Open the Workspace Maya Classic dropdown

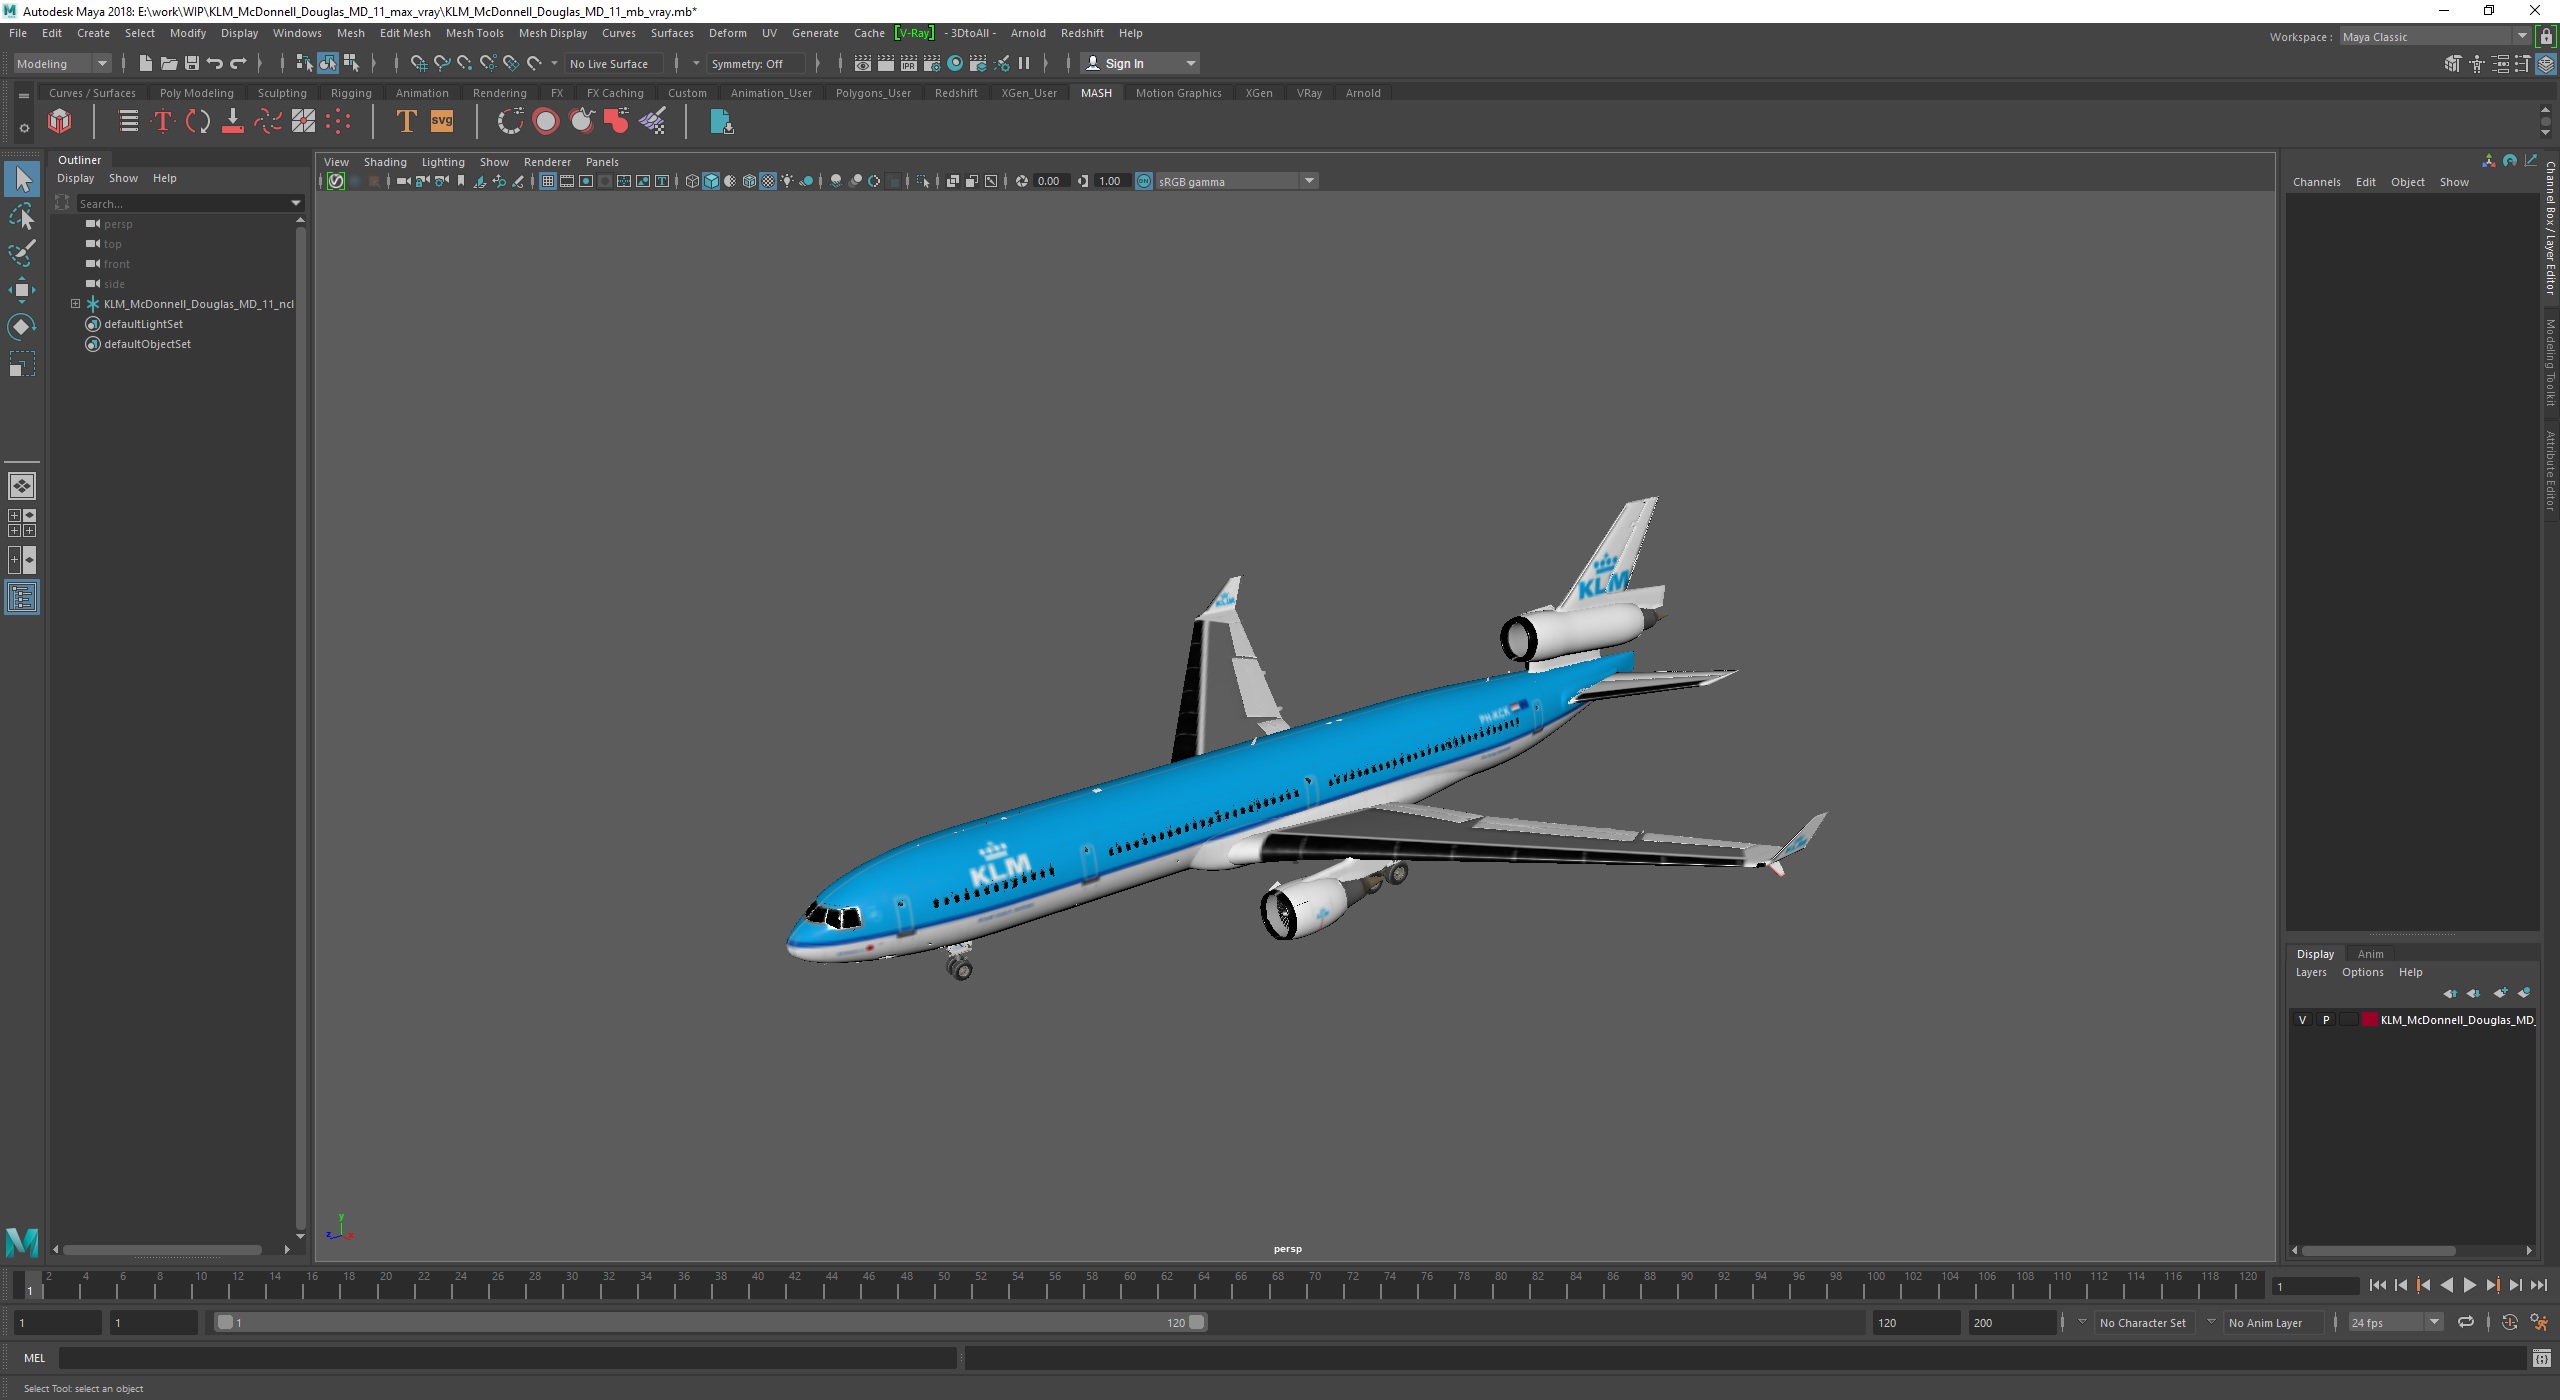pos(2435,37)
